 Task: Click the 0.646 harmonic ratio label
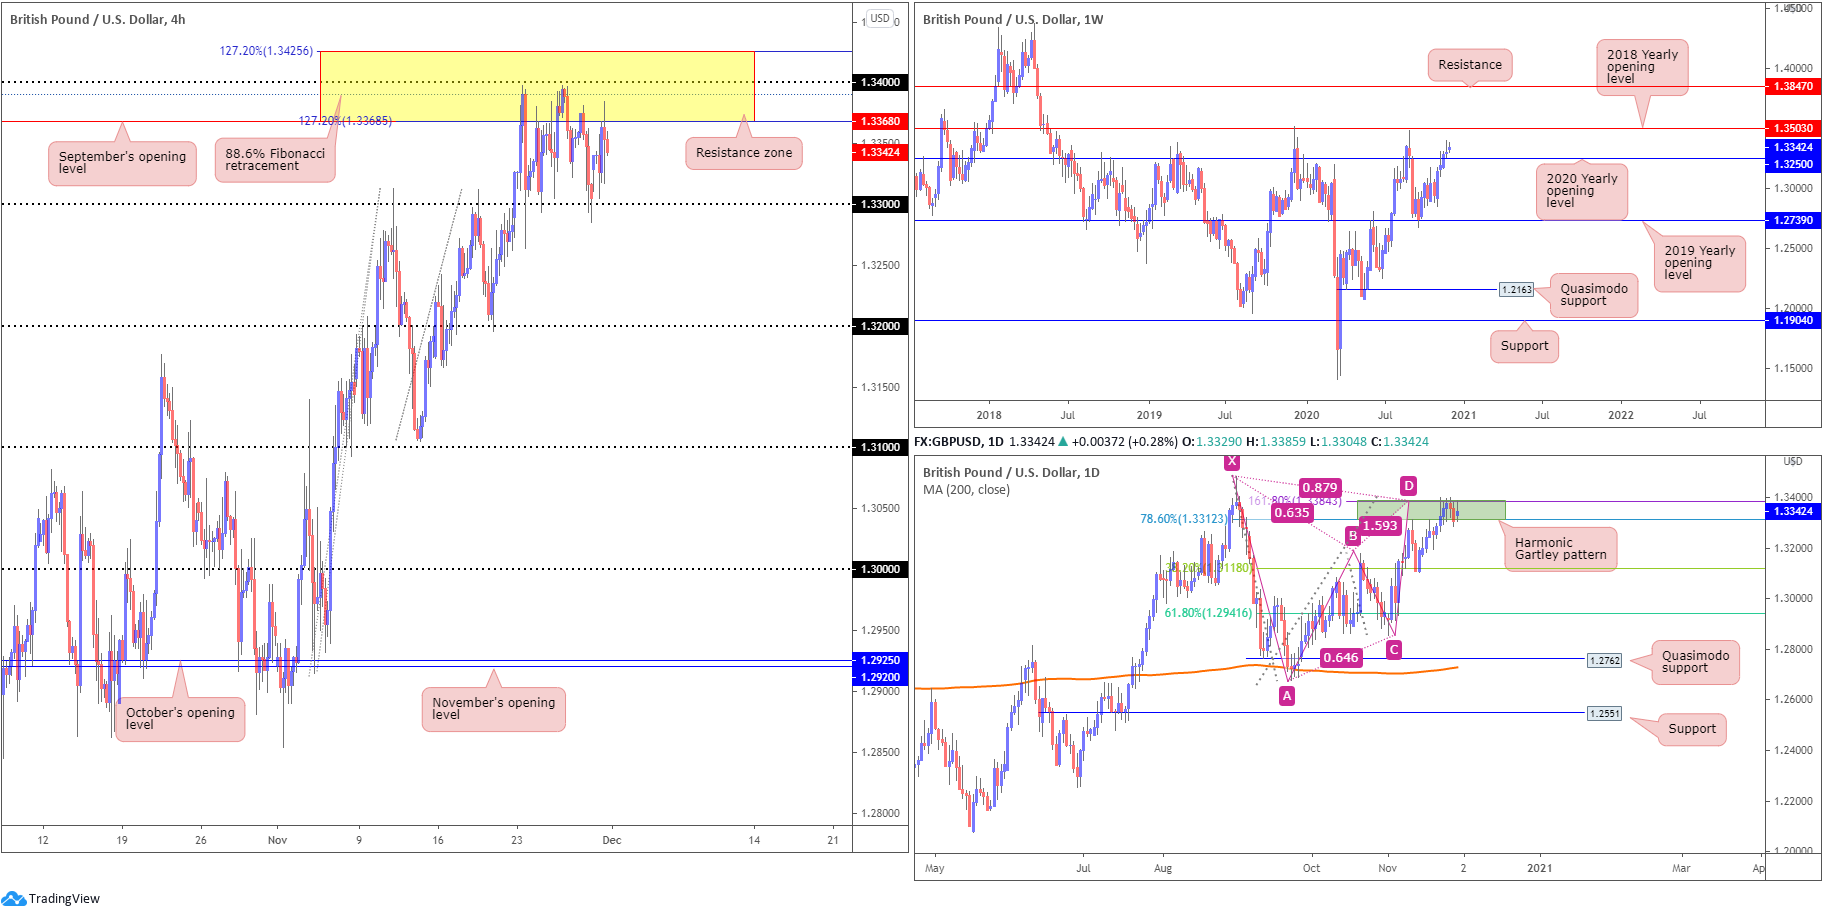click(x=1341, y=658)
